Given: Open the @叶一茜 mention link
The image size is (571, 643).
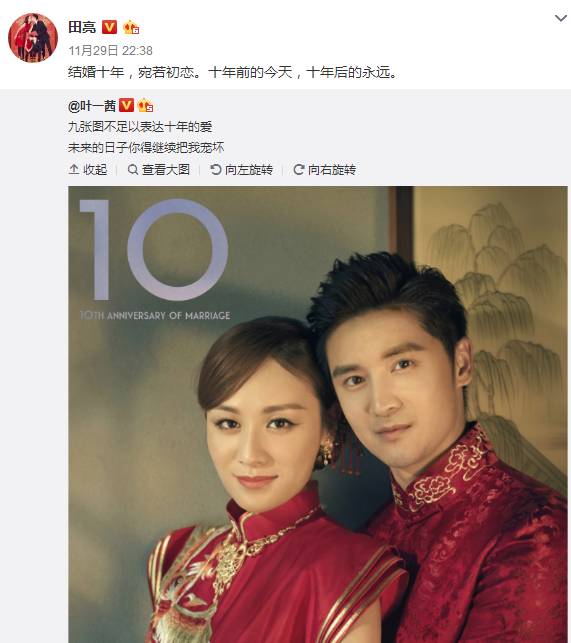Looking at the screenshot, I should [92, 106].
